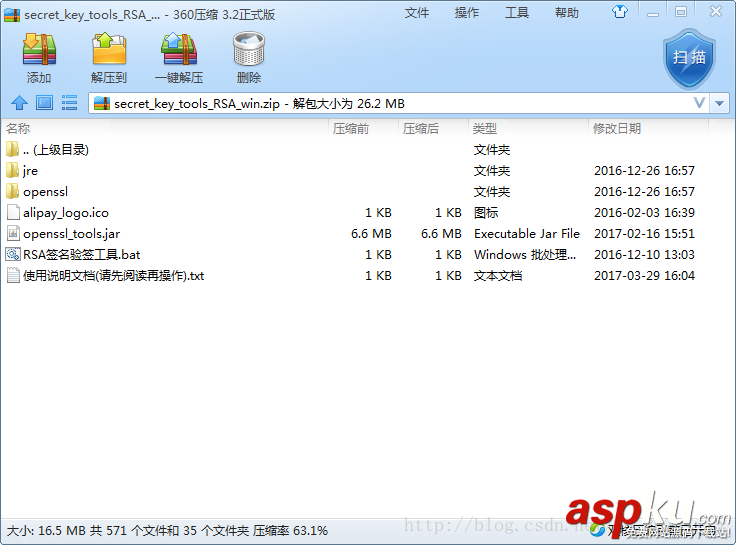This screenshot has height=545, width=736.
Task: Open the 工具 menu
Action: point(517,13)
